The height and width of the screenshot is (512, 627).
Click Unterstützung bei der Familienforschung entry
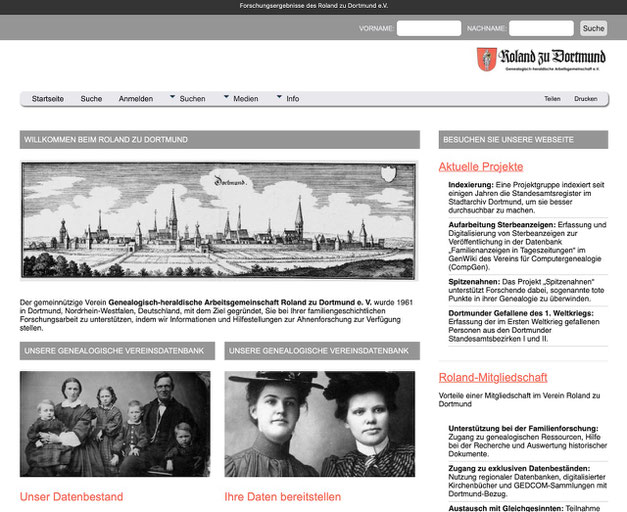tap(528, 441)
